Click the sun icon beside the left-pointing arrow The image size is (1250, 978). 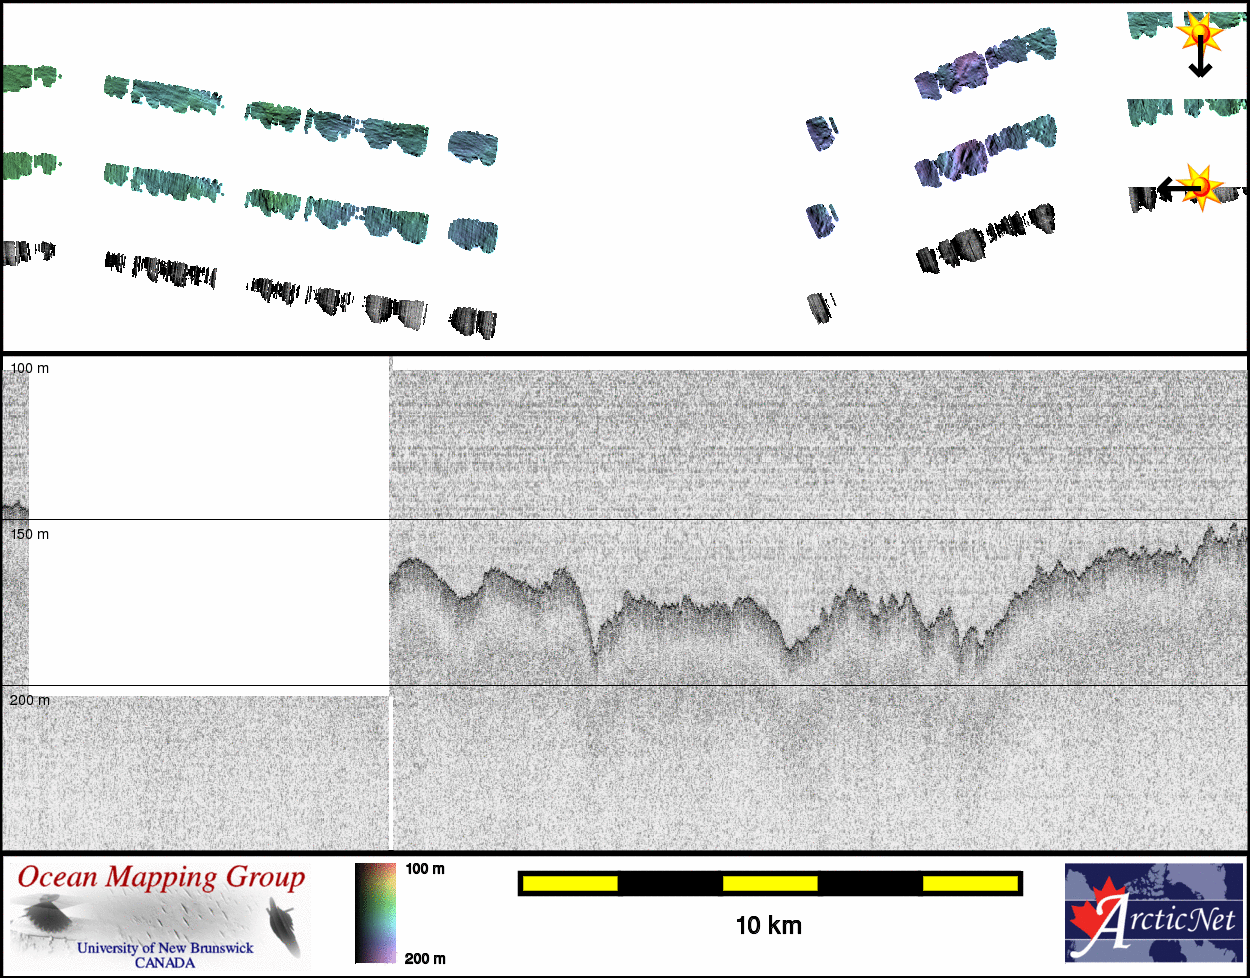pos(1203,186)
